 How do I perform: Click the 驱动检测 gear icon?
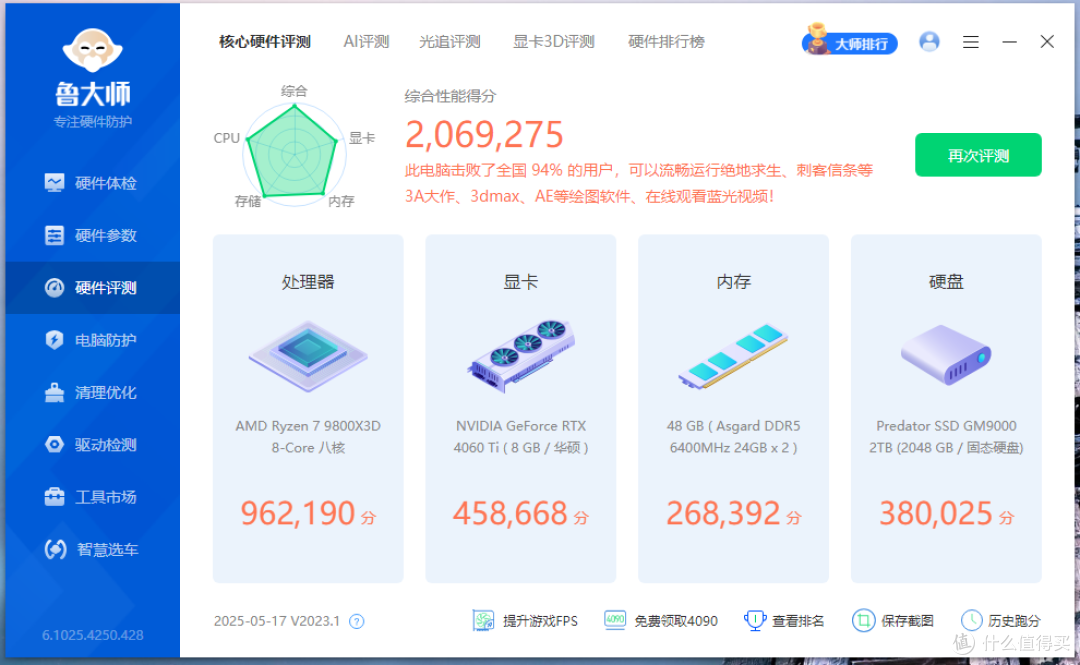pos(54,444)
